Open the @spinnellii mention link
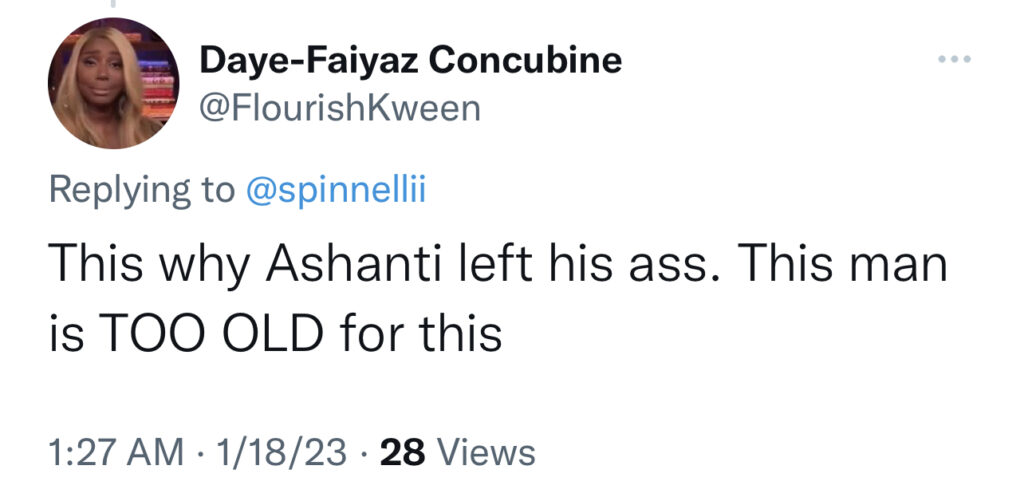 coord(336,191)
